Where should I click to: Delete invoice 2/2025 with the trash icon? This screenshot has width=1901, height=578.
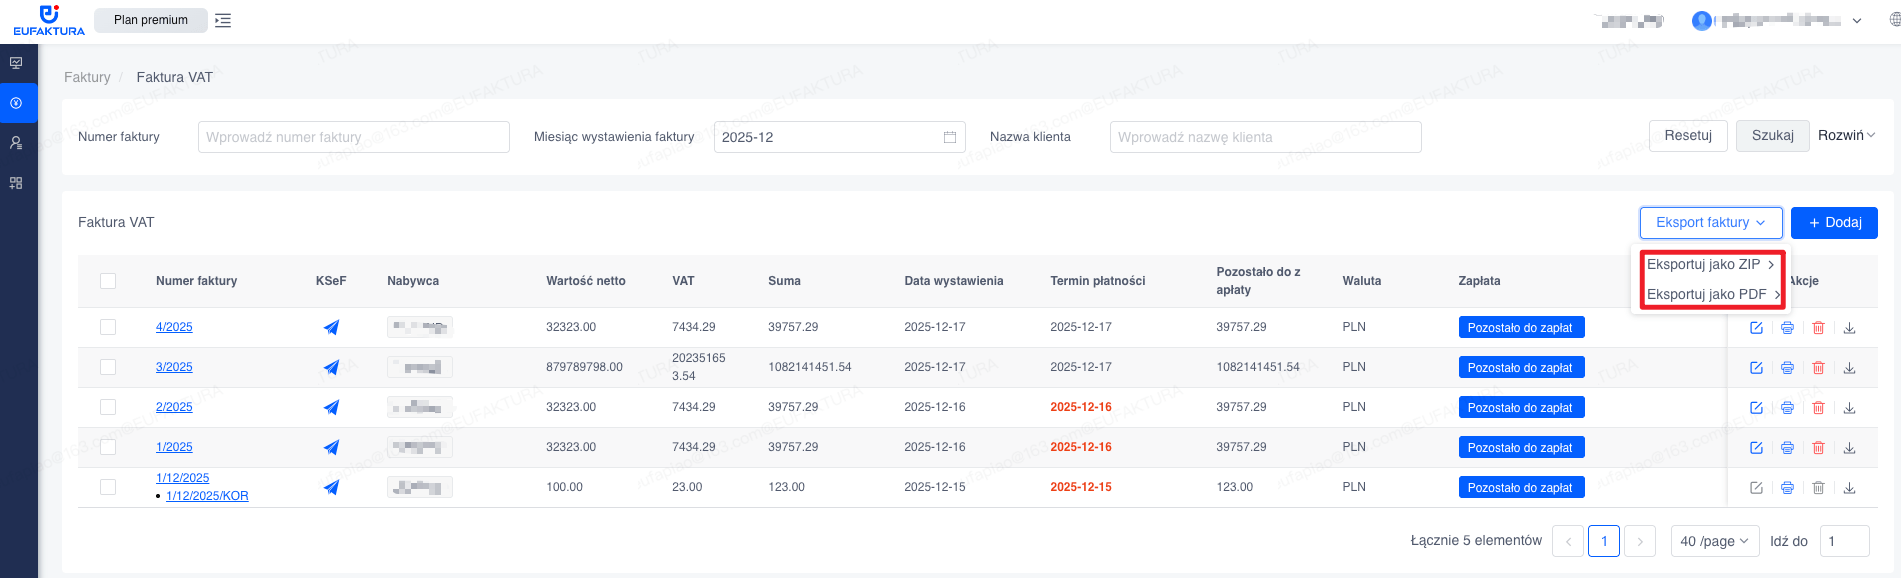[1818, 408]
